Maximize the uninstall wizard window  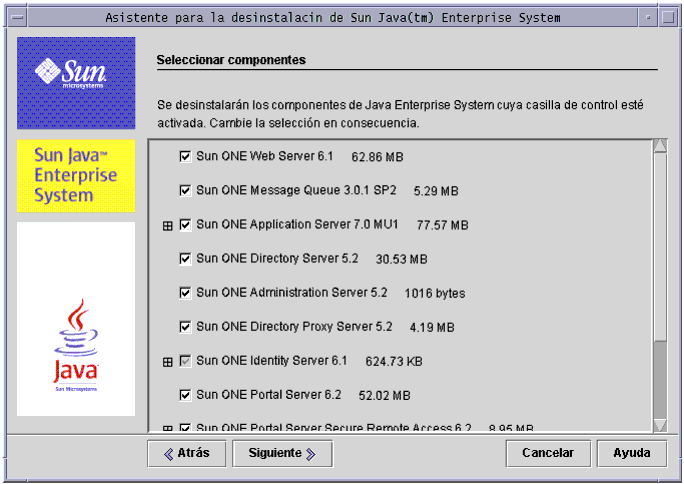pyautogui.click(x=668, y=17)
